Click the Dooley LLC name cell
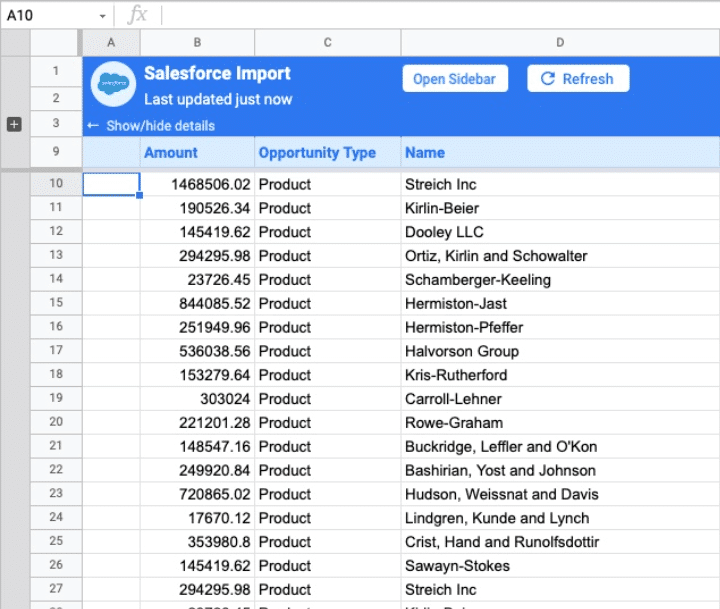 click(x=560, y=232)
